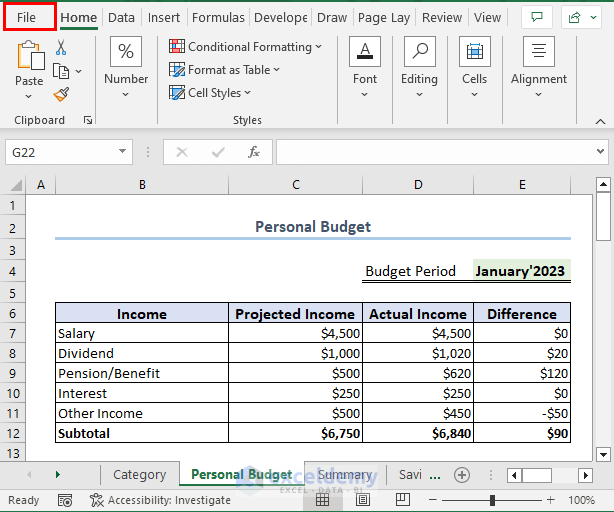Click the zoom slider handle
Image resolution: width=614 pixels, height=512 pixels.
492,500
